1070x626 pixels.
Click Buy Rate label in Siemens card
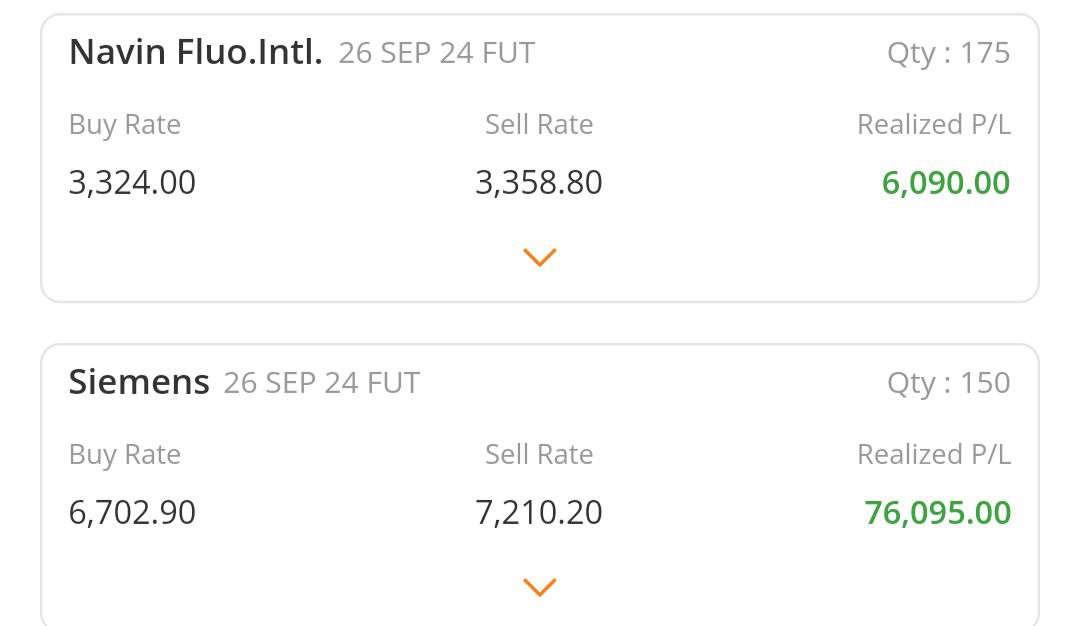point(125,455)
